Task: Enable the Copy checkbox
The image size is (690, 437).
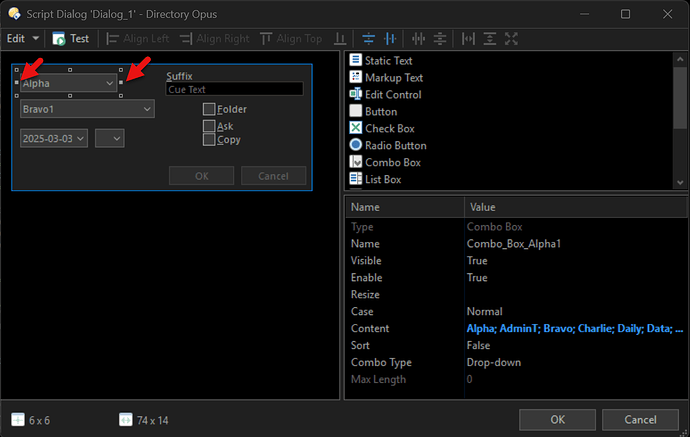Action: coord(209,140)
